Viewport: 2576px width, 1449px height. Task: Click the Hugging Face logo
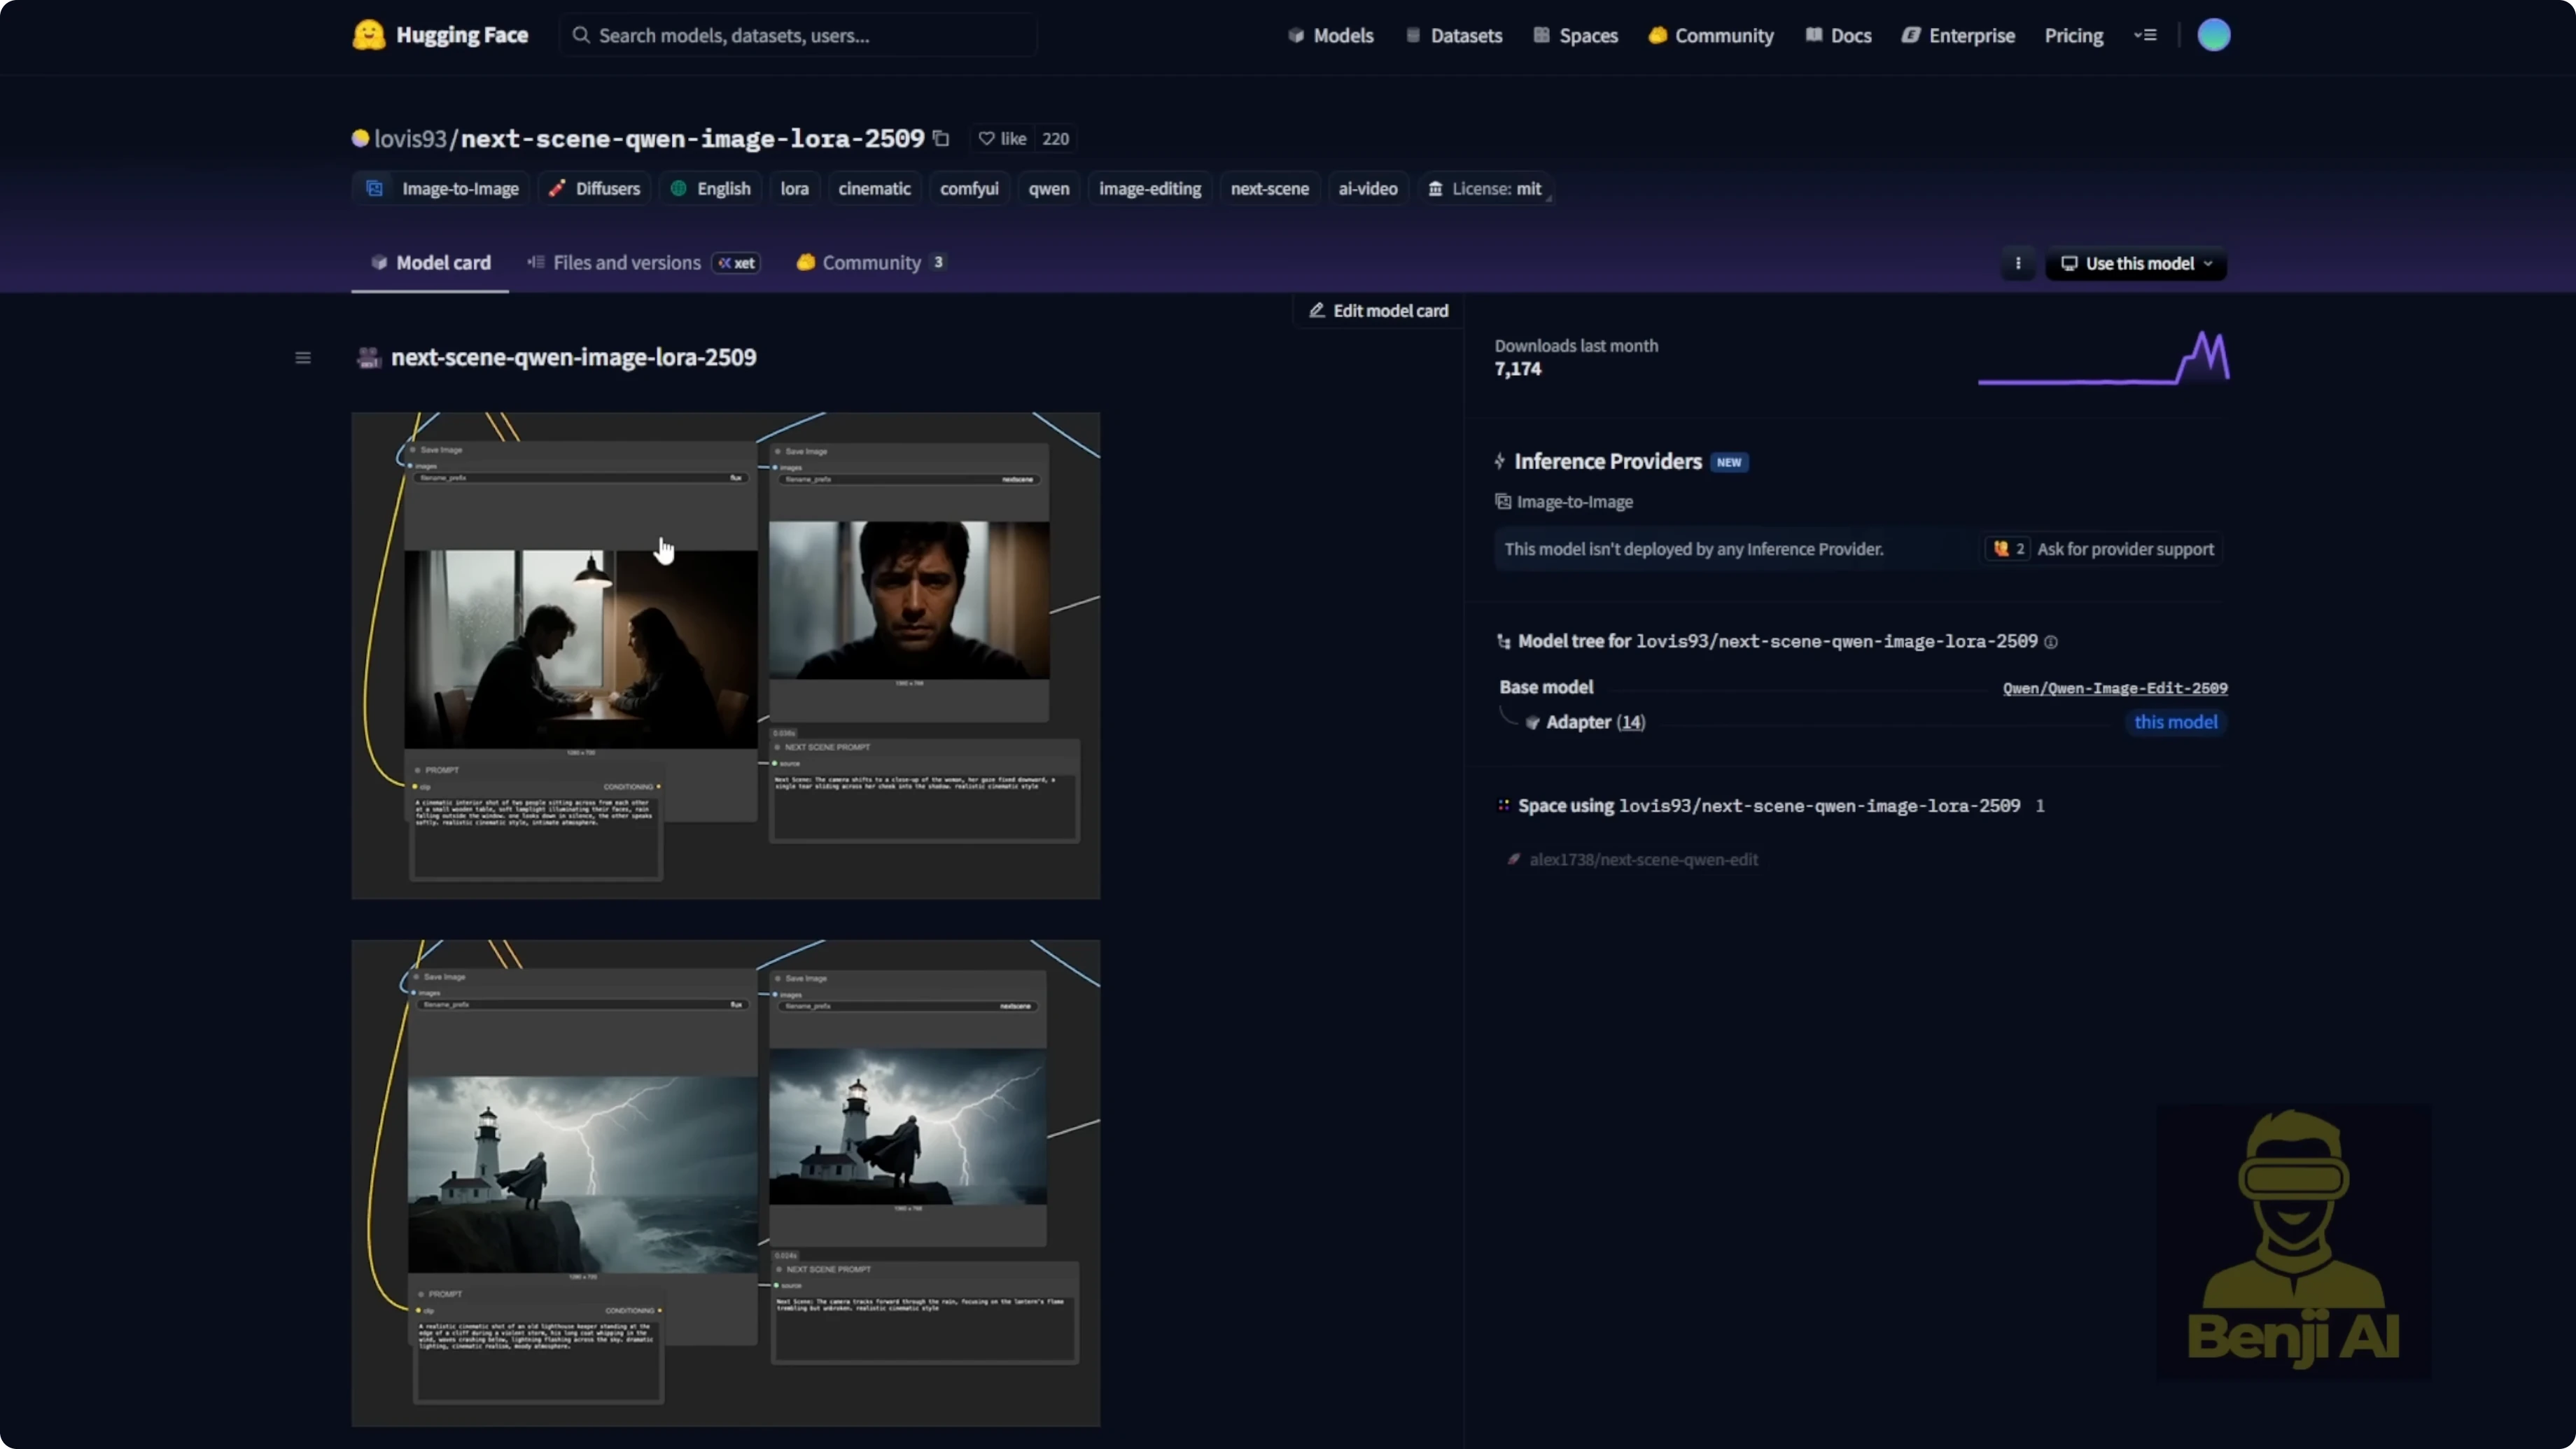(x=368, y=35)
